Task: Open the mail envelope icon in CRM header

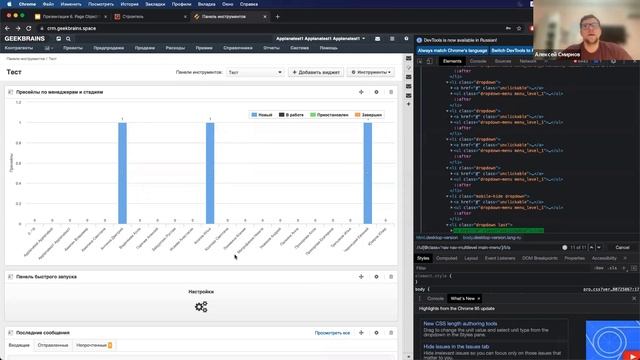Action: pos(378,39)
